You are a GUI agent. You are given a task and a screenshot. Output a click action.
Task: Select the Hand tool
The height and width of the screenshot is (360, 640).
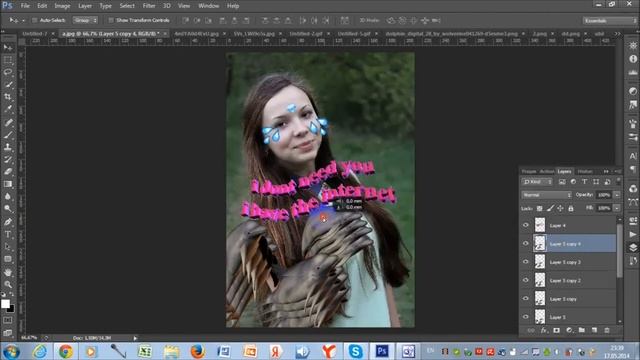(x=8, y=272)
